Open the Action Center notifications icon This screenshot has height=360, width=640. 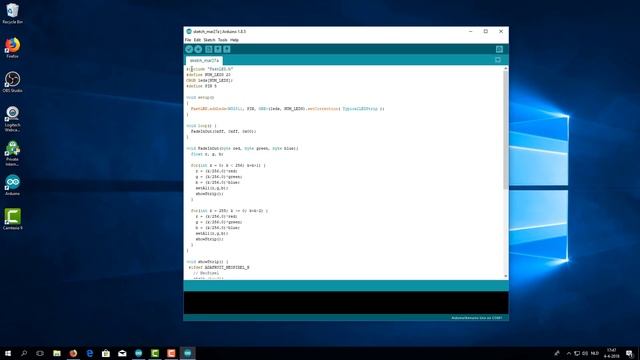629,353
